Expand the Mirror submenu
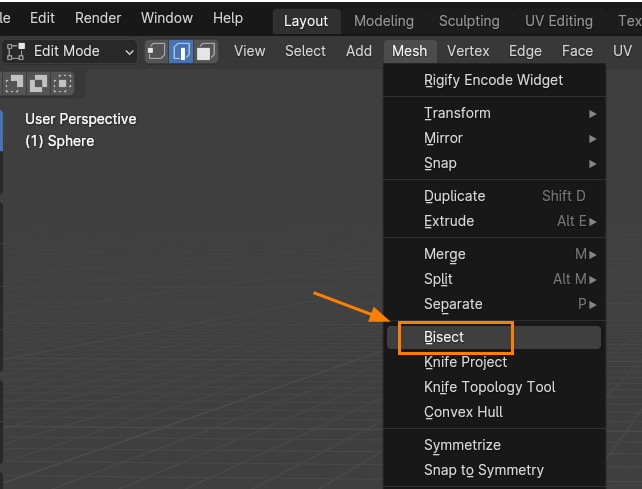Screen dimensions: 642x489 pyautogui.click(x=494, y=138)
